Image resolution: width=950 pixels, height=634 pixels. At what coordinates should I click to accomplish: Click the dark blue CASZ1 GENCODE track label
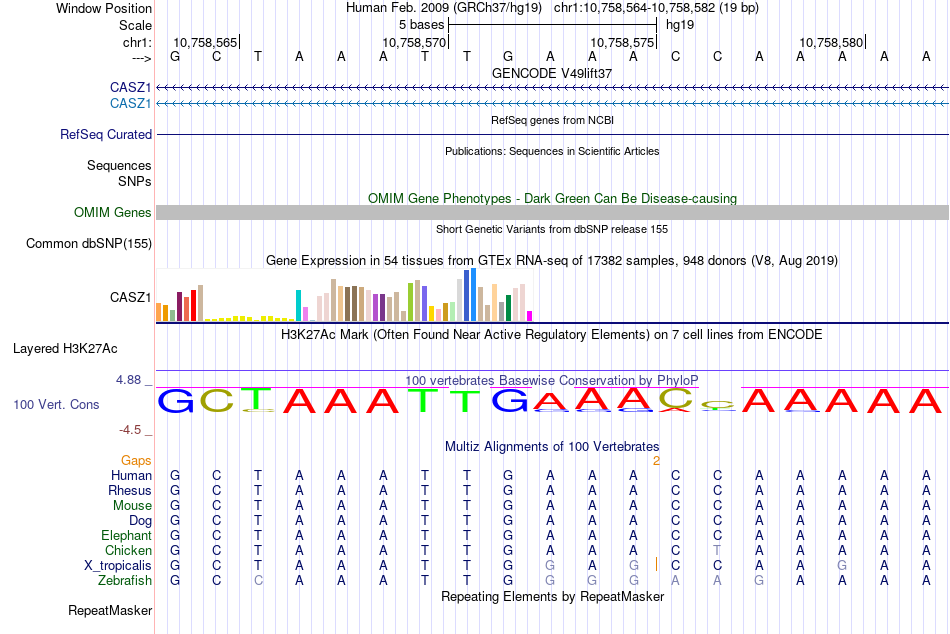click(x=130, y=87)
